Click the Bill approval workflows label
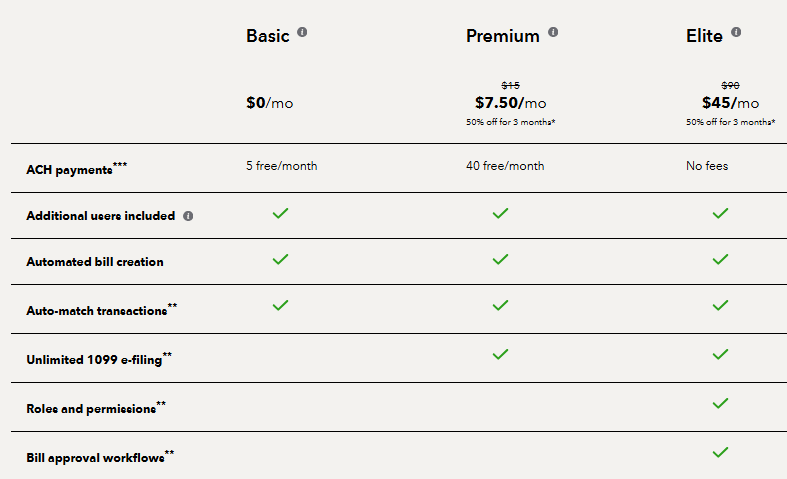The image size is (787, 479). 96,457
